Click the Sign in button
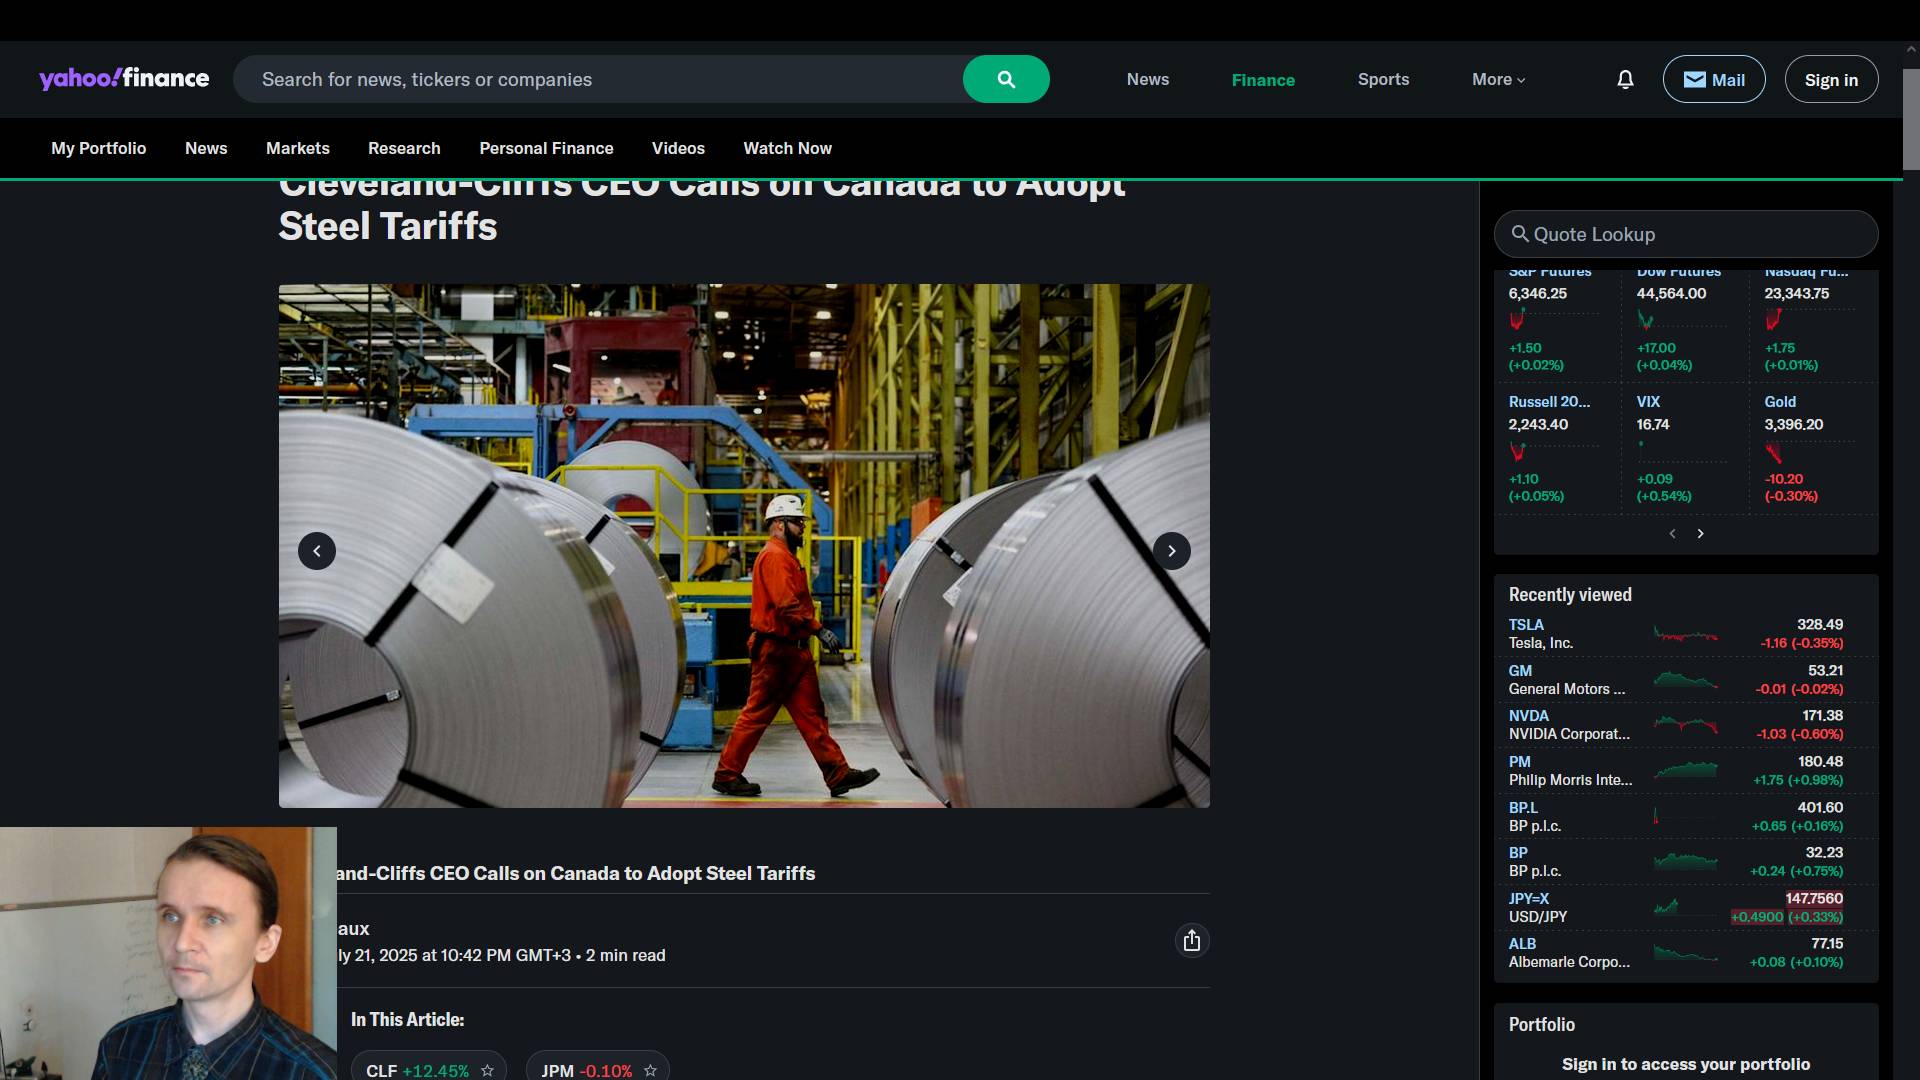1920x1080 pixels. click(x=1830, y=79)
